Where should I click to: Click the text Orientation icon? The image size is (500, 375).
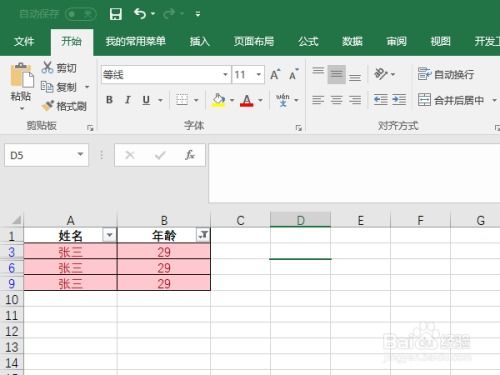381,74
